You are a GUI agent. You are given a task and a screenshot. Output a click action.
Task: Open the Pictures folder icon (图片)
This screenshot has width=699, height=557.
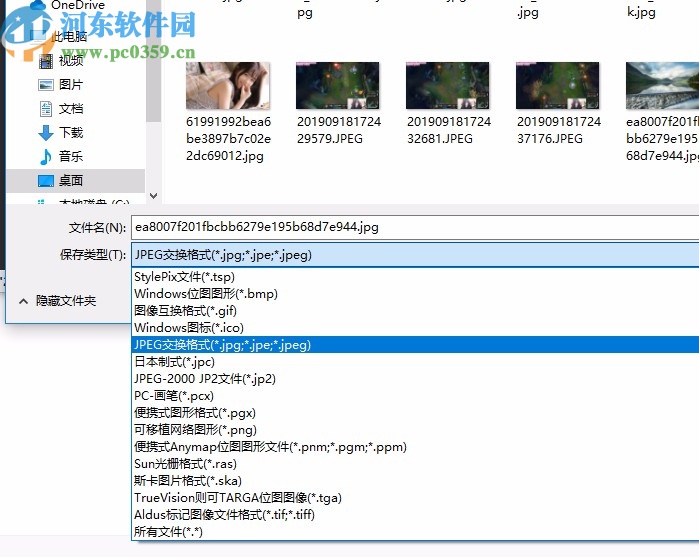(45, 85)
